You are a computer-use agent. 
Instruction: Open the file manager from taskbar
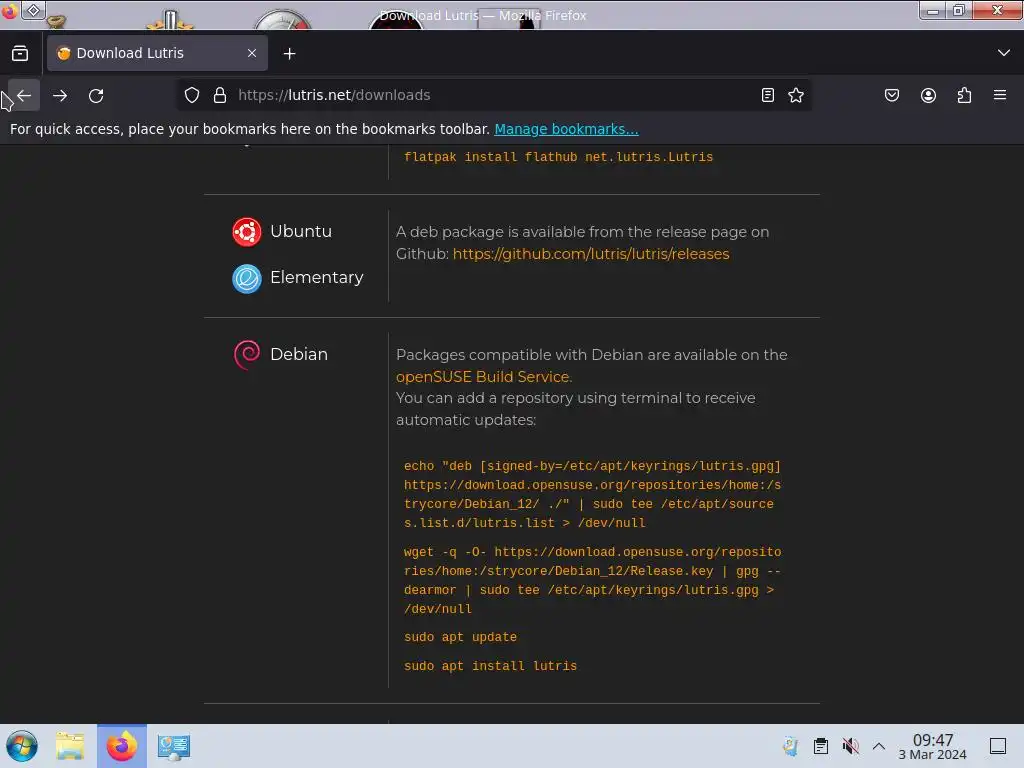click(x=70, y=746)
